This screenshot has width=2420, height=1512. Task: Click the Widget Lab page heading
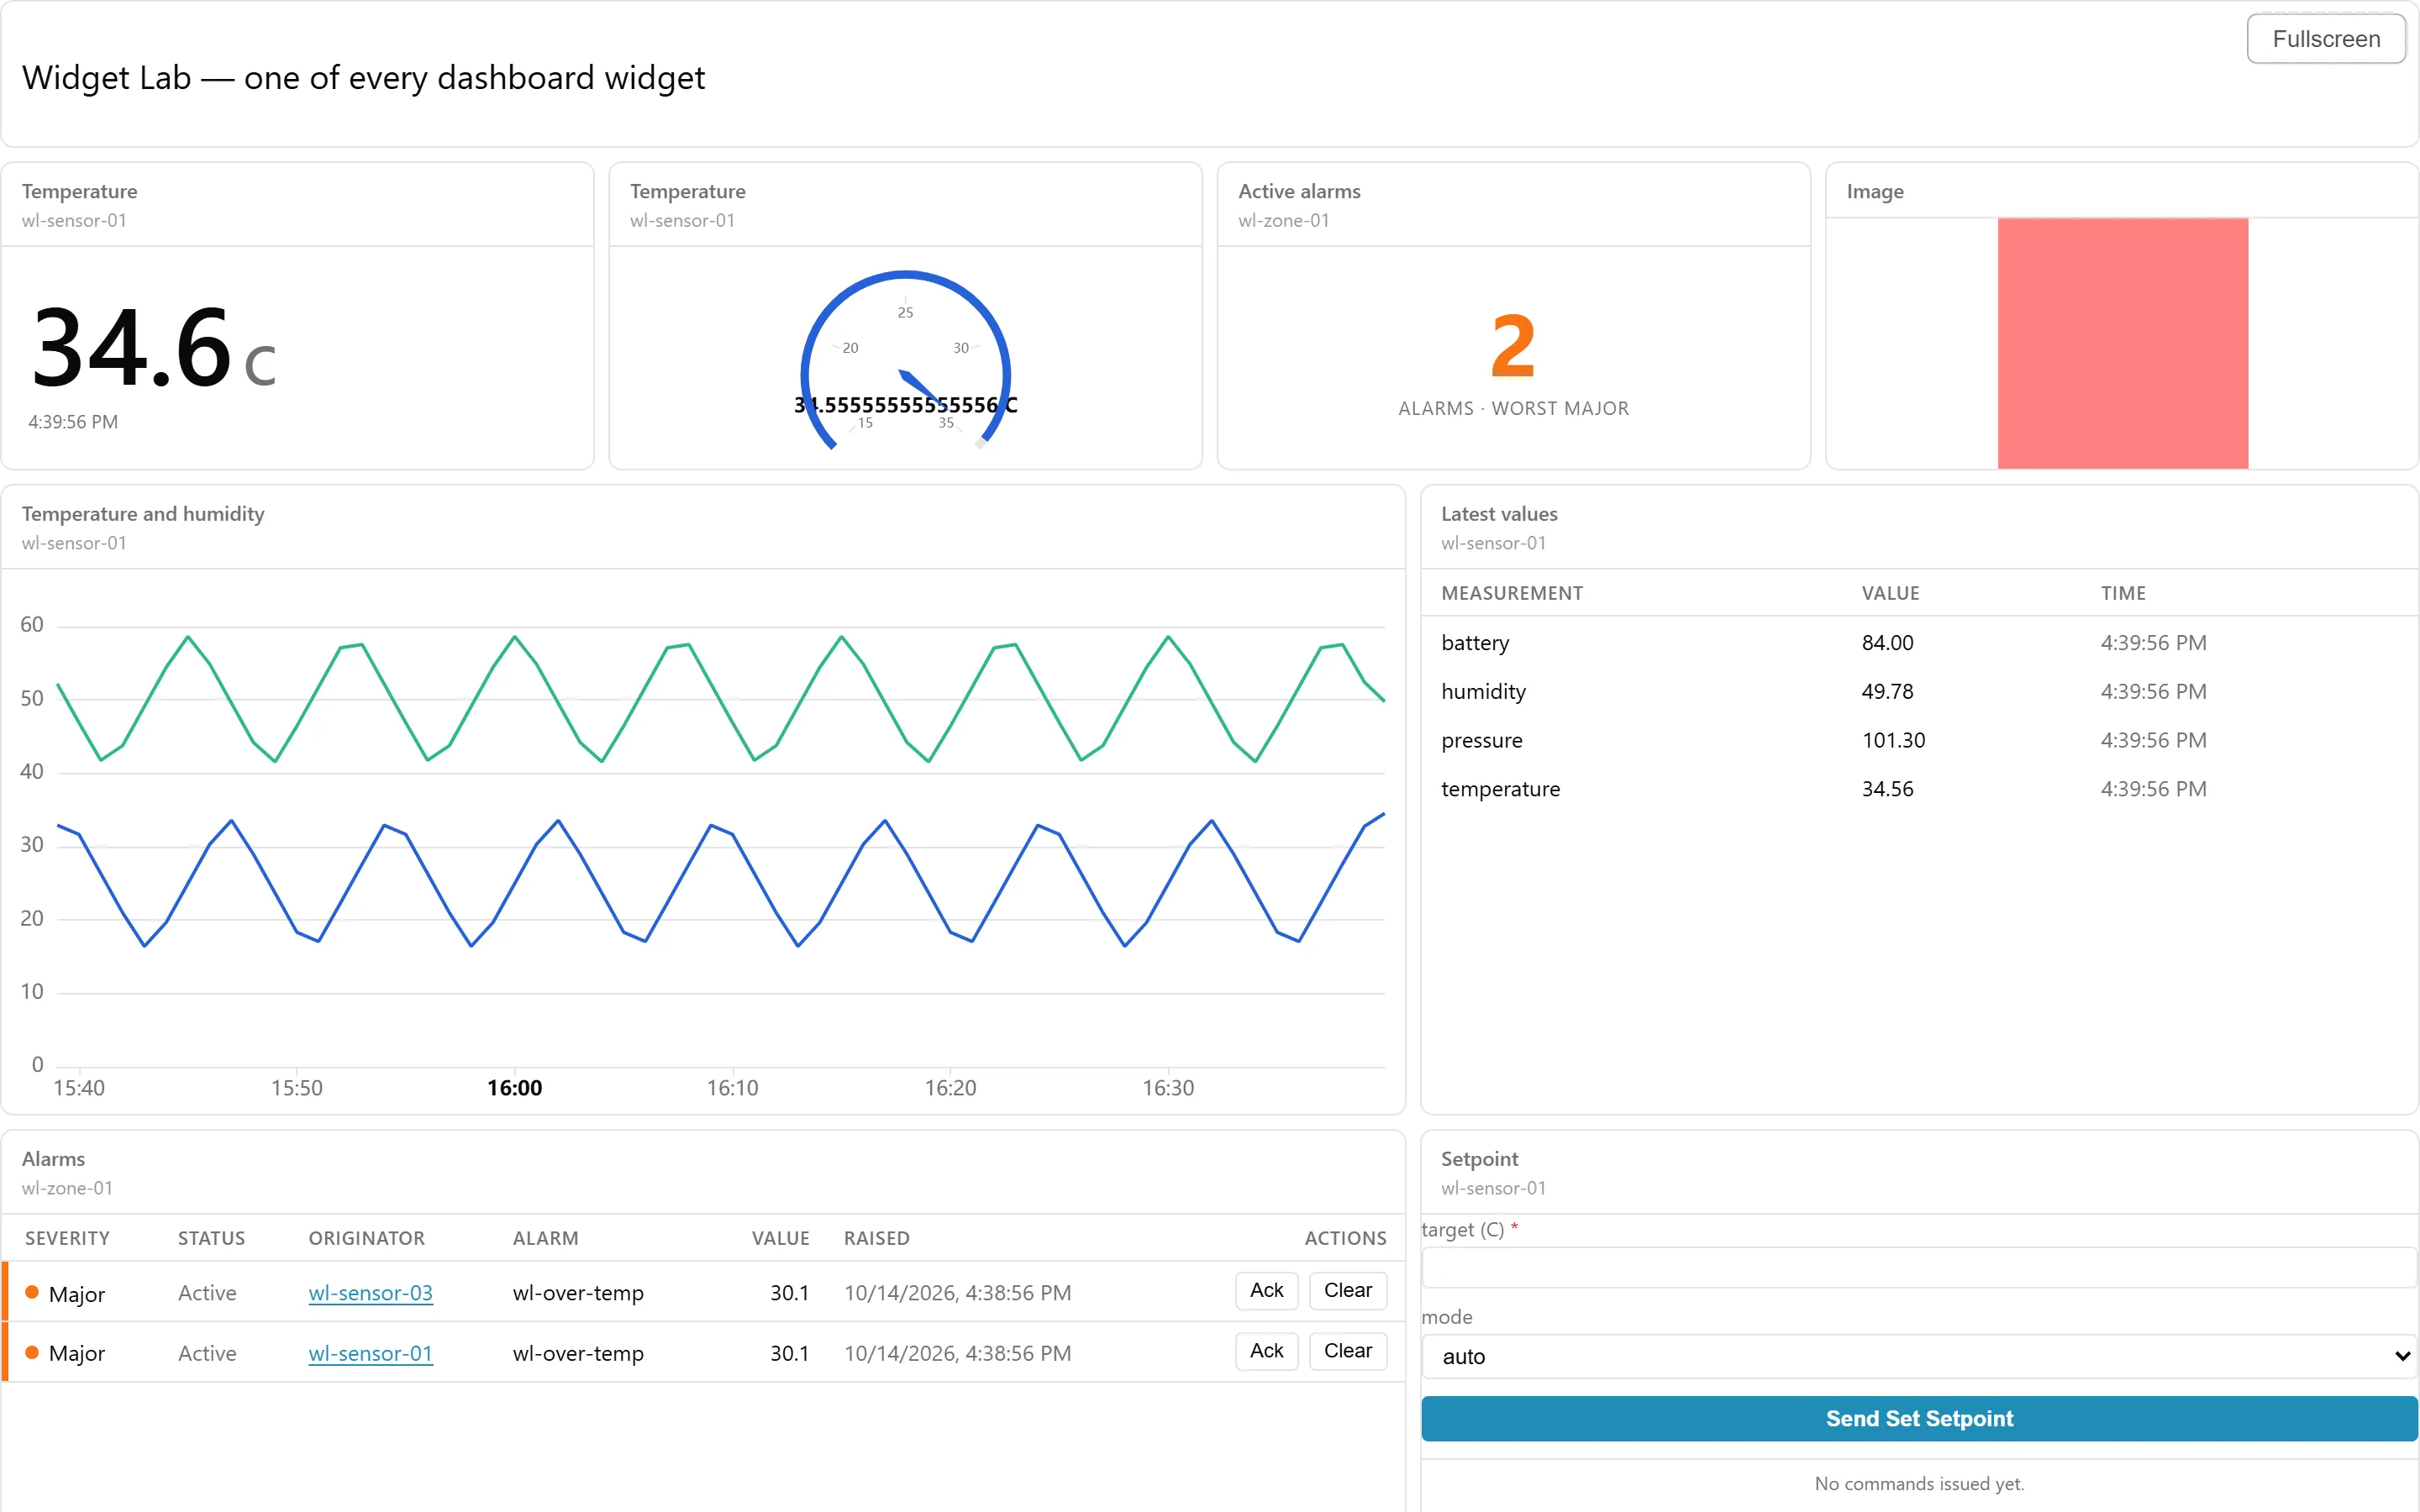click(363, 78)
